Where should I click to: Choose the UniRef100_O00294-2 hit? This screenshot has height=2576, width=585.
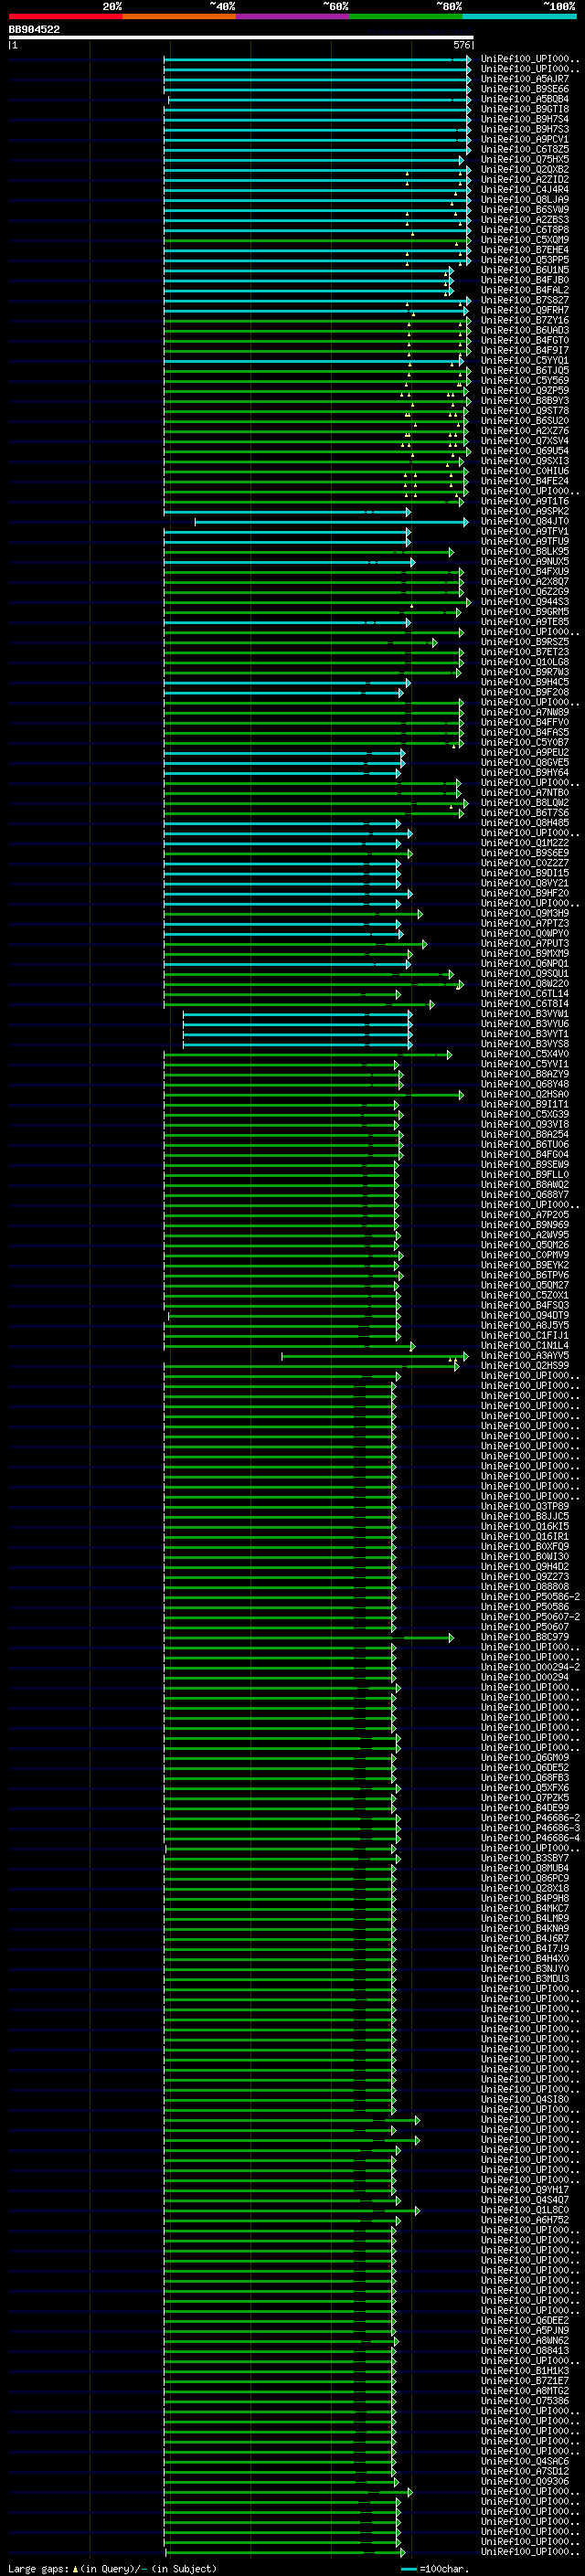(x=530, y=1667)
